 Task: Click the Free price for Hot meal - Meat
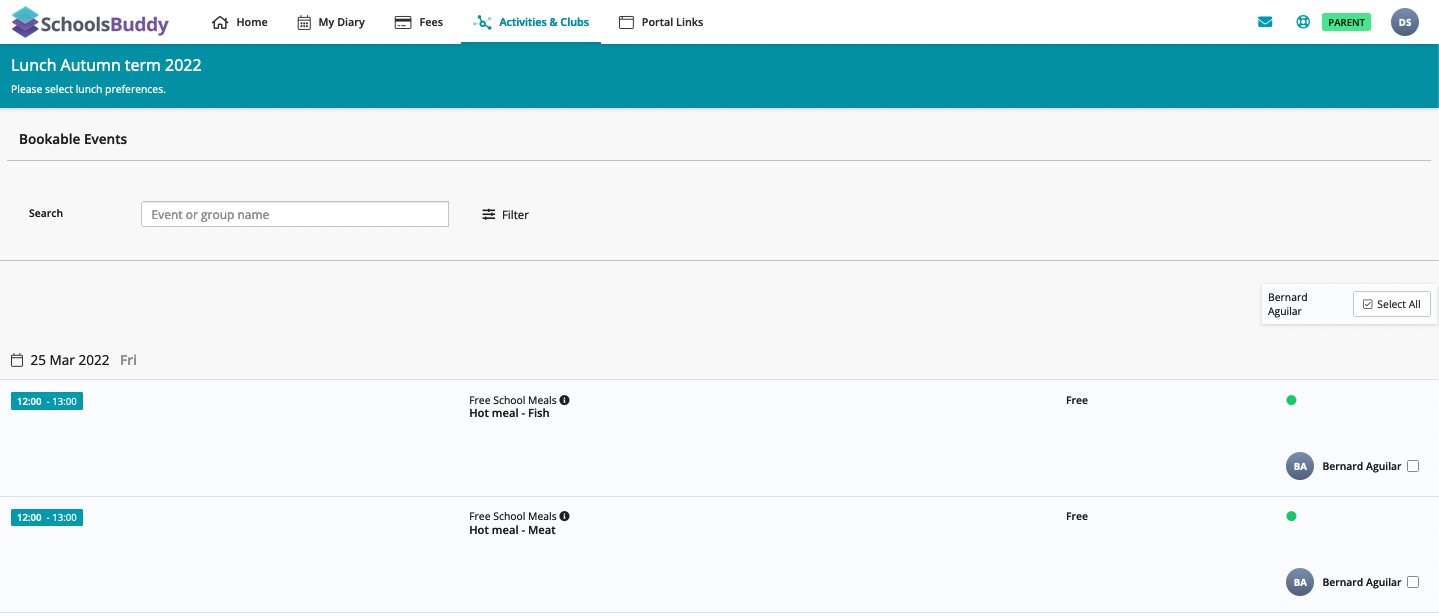click(x=1077, y=516)
